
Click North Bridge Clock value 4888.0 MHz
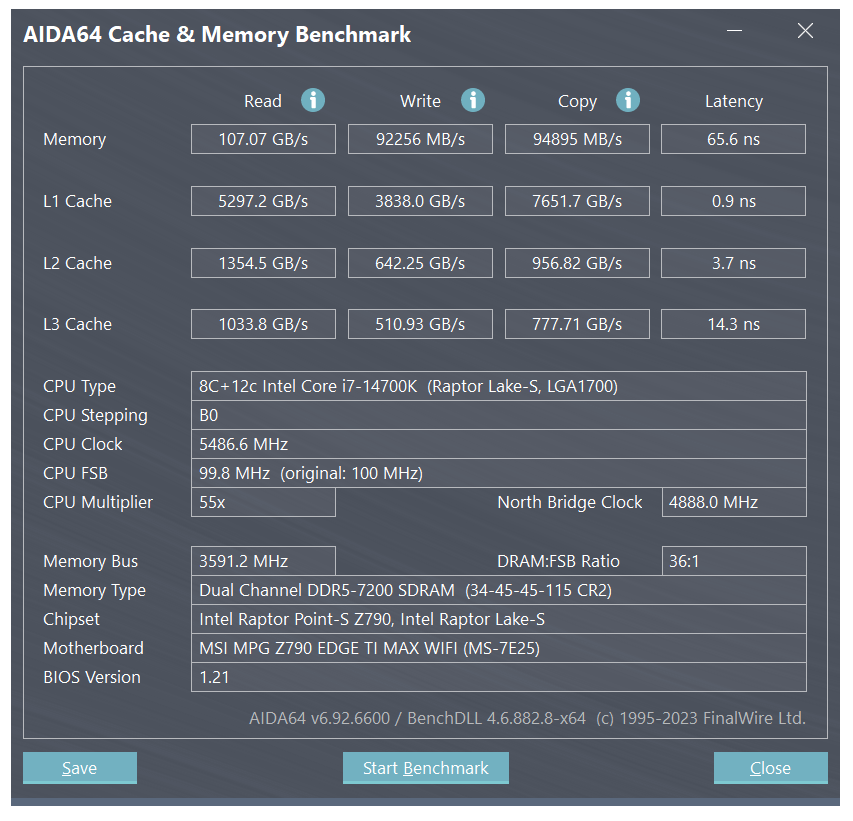click(x=734, y=502)
